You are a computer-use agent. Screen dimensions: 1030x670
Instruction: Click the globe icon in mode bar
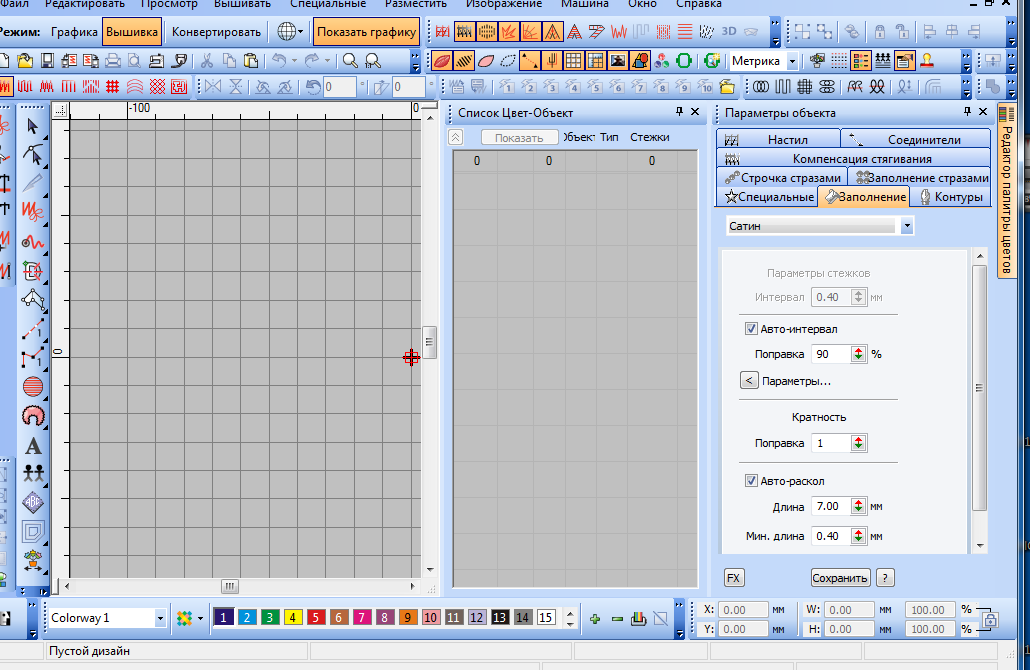point(286,32)
